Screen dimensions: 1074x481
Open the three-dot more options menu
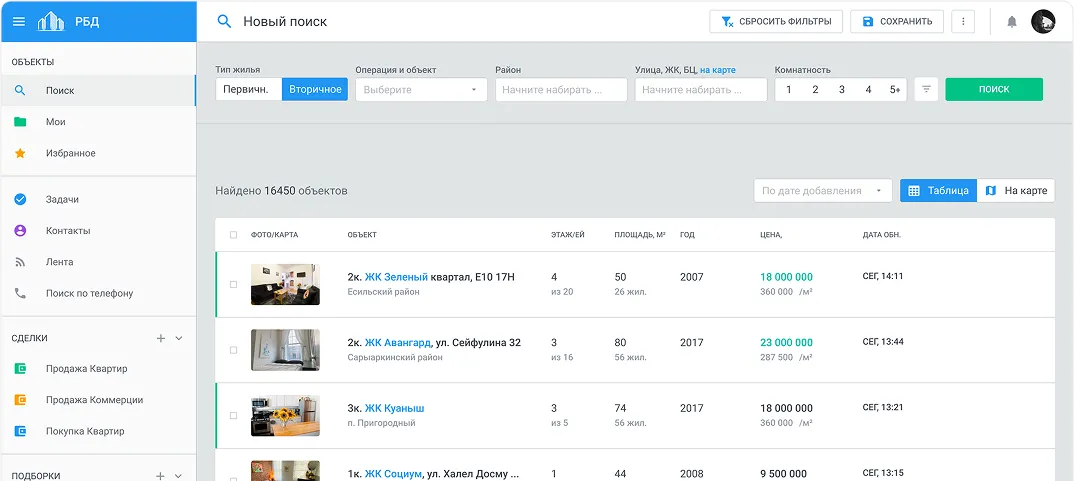click(x=963, y=21)
